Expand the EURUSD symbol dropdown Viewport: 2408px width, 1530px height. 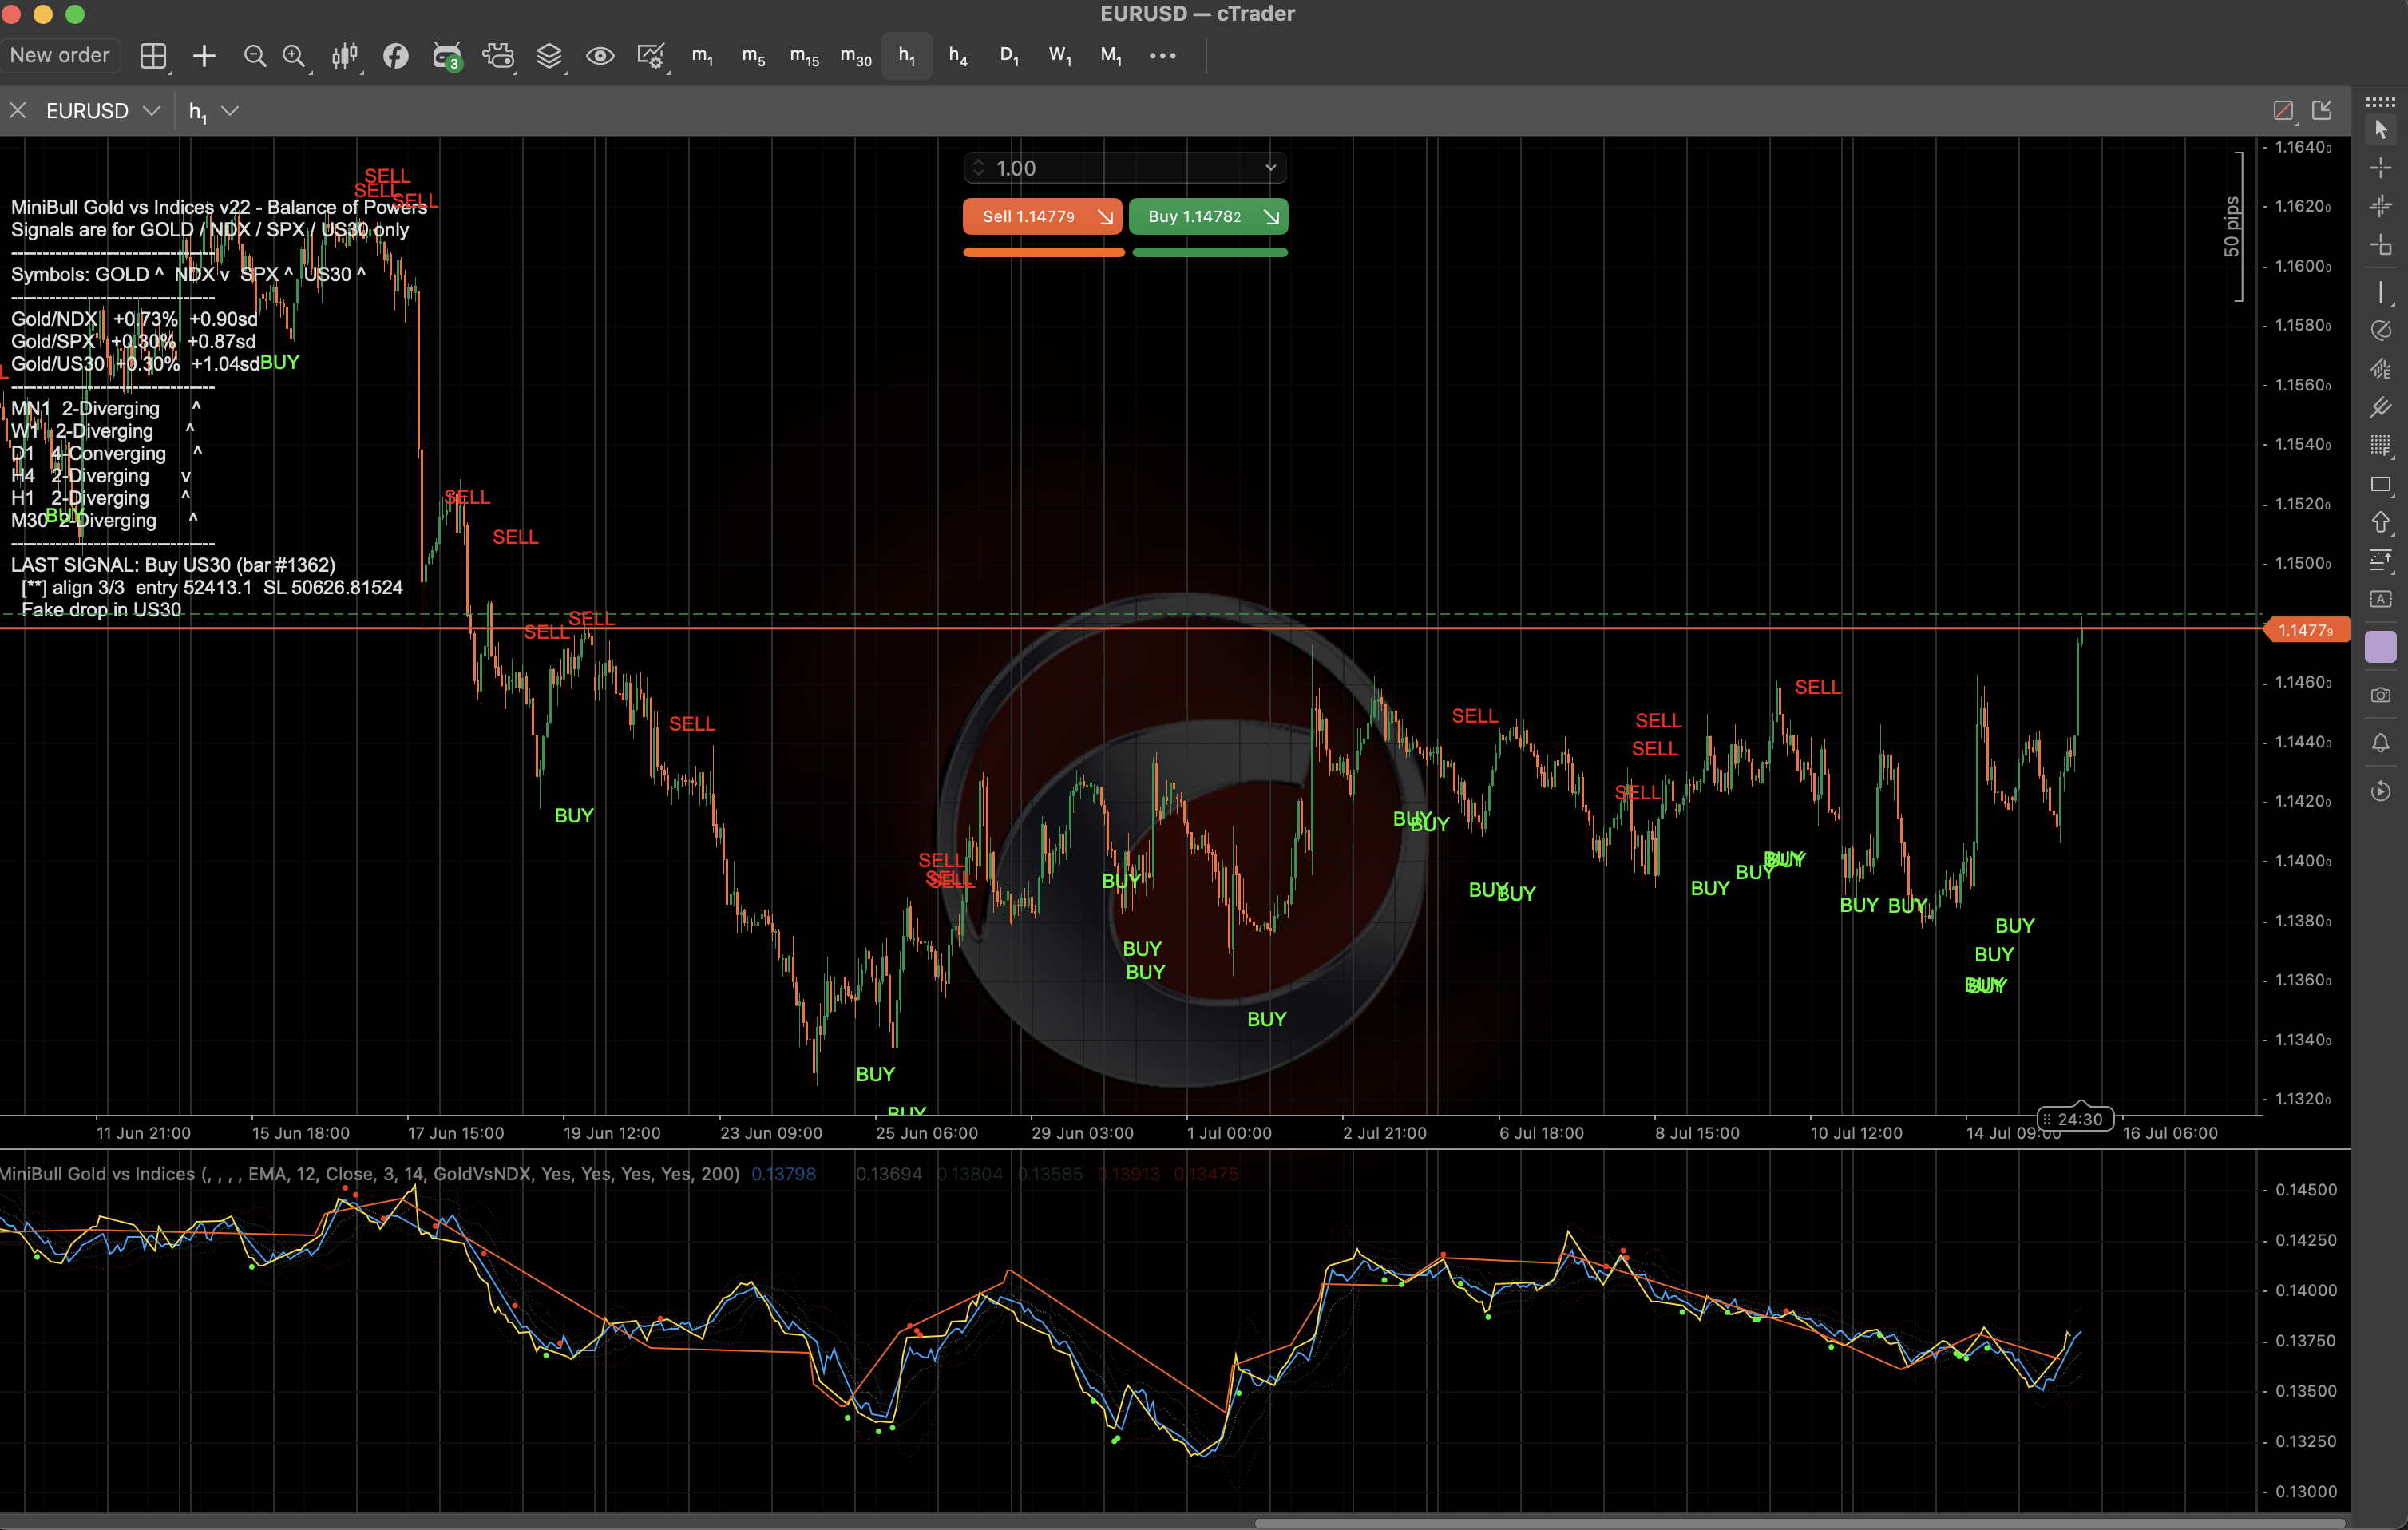pyautogui.click(x=152, y=111)
